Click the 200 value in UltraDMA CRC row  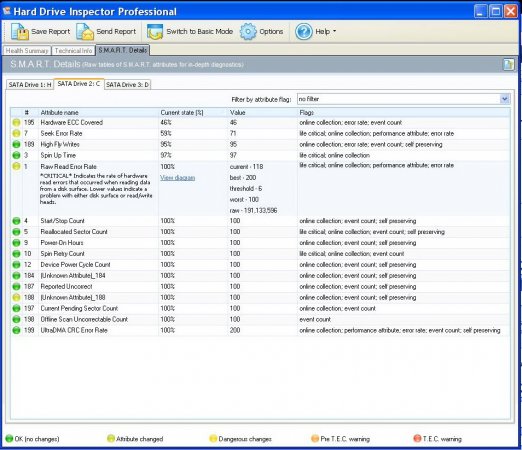click(x=235, y=330)
